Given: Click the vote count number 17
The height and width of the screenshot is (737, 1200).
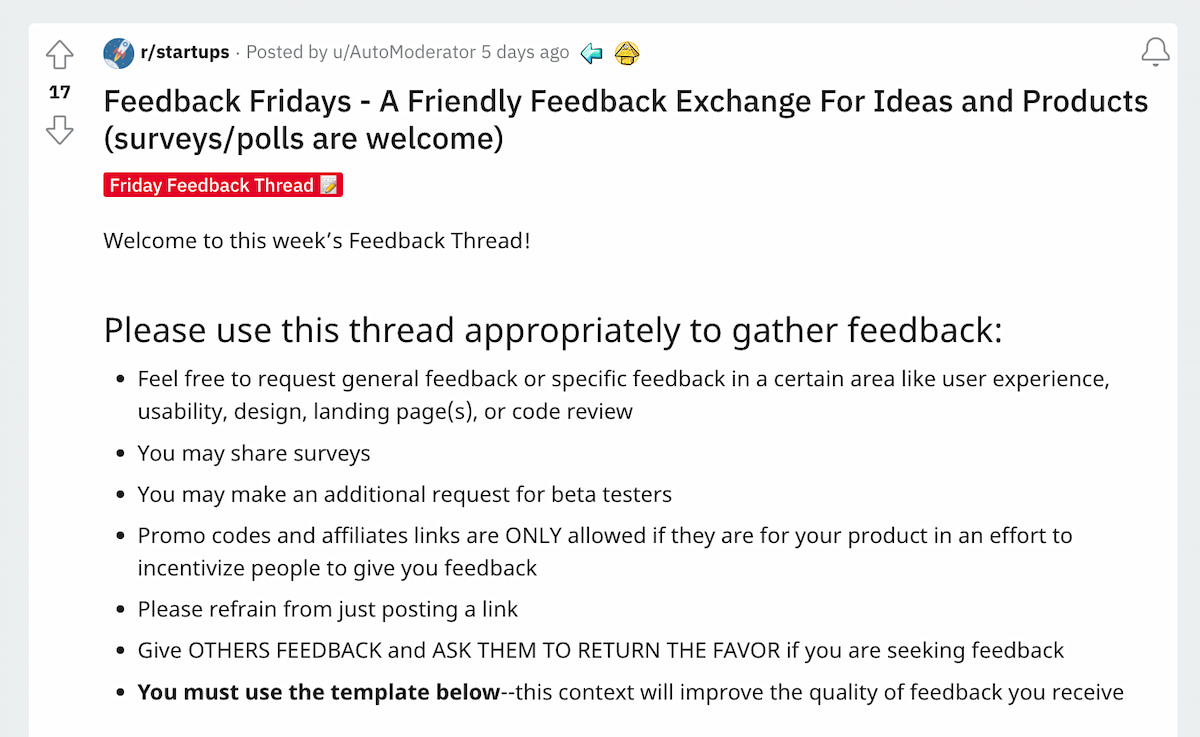Looking at the screenshot, I should 60,92.
